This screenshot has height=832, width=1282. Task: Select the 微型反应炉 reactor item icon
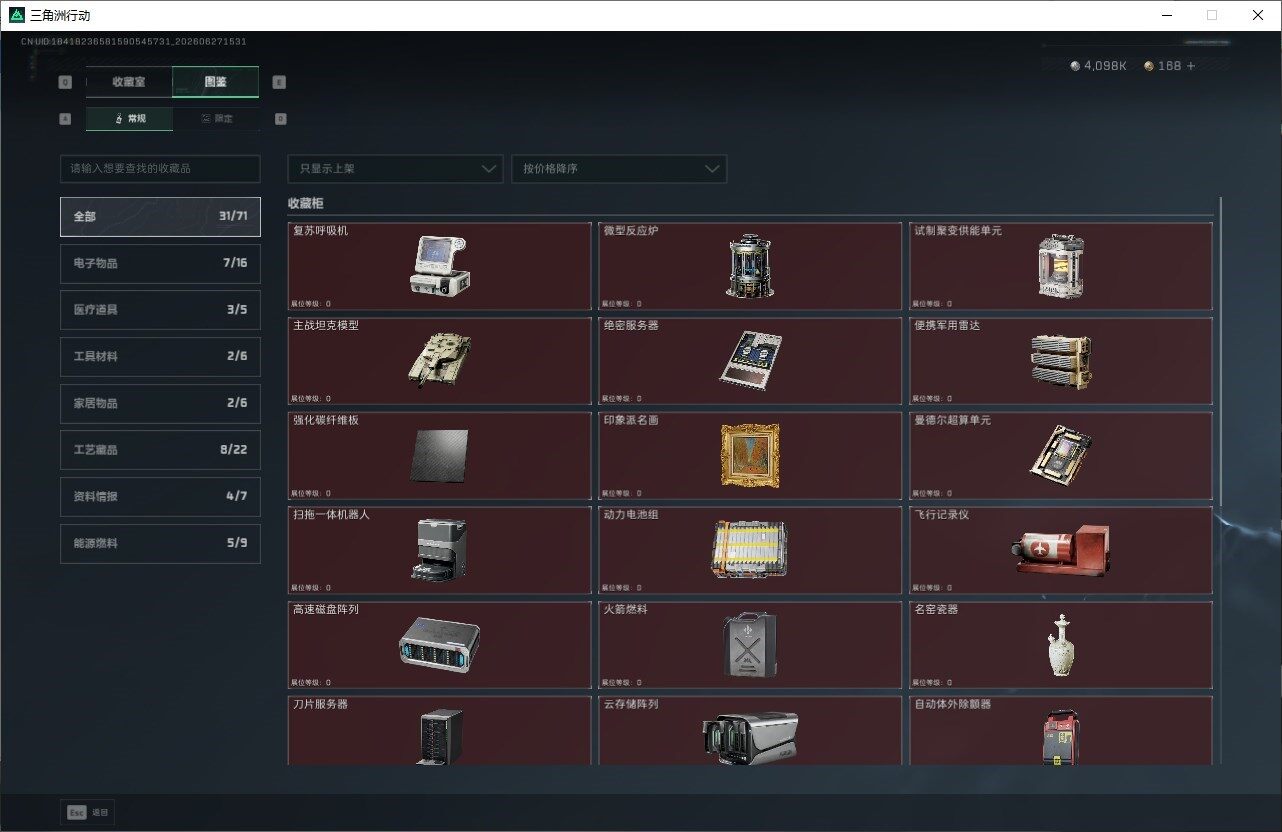[749, 267]
